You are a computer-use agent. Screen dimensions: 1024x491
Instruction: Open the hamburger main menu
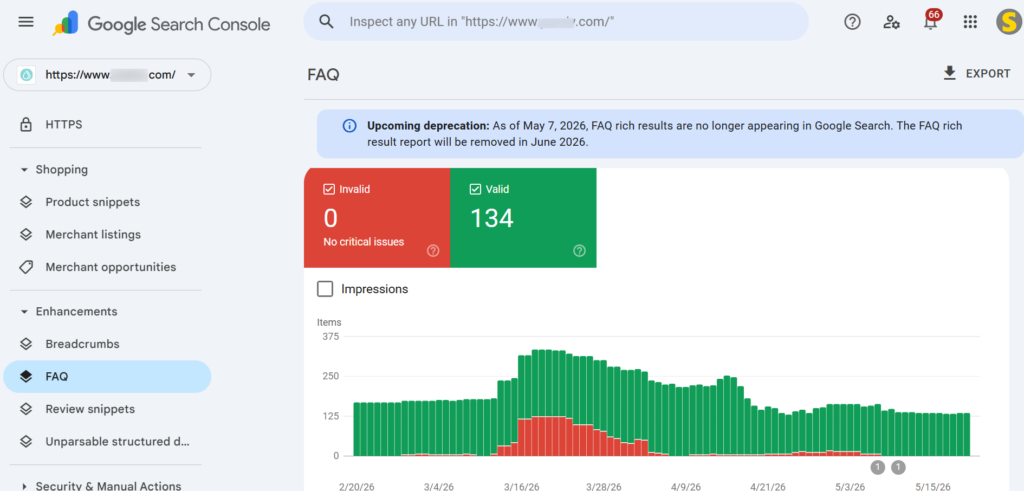pos(25,22)
